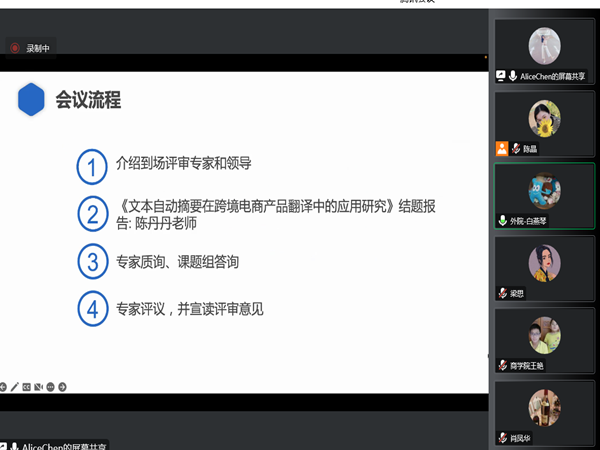Click the circled number 4 bullet
The image size is (600, 450).
93,308
